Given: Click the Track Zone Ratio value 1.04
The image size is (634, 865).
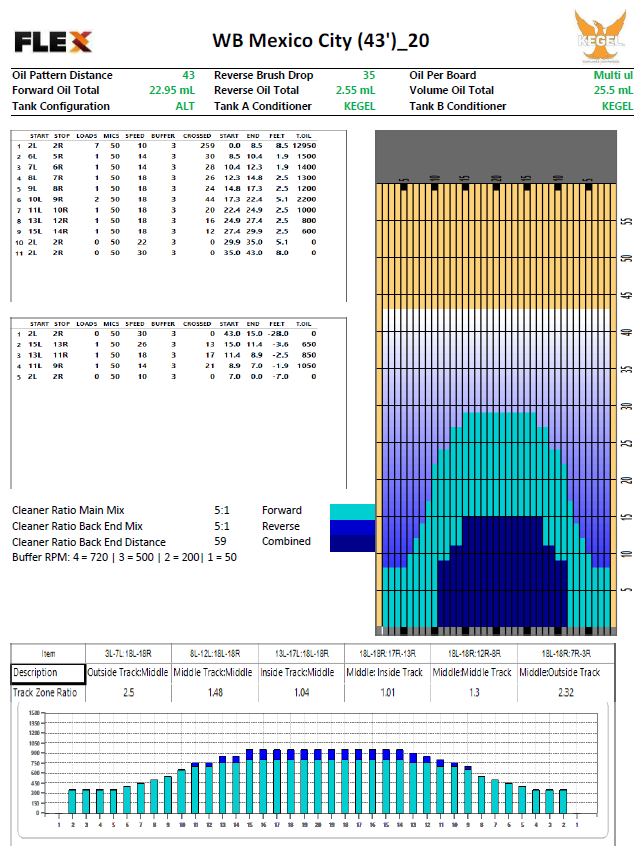Looking at the screenshot, I should pyautogui.click(x=301, y=692).
